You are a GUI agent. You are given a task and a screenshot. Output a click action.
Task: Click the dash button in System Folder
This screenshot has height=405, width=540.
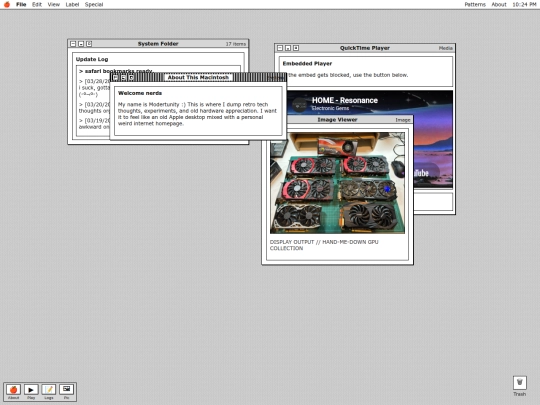(73, 44)
